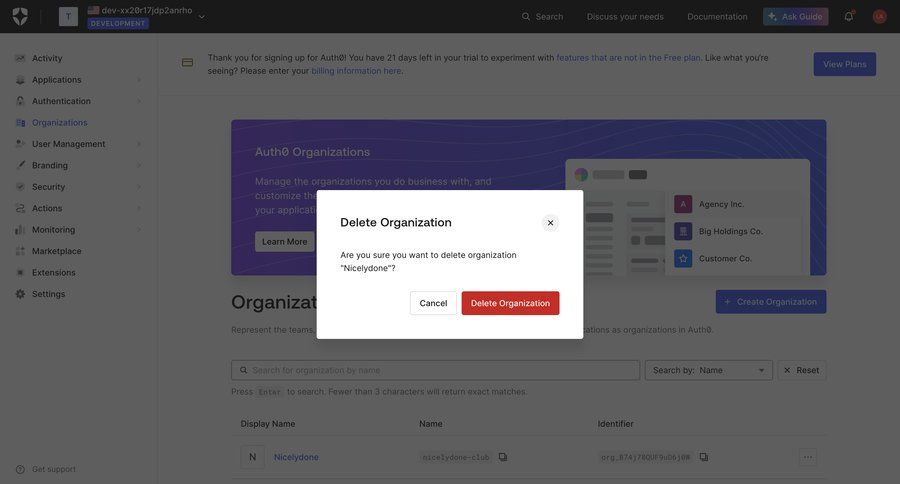Image resolution: width=900 pixels, height=484 pixels.
Task: Open User Management section
Action: pos(68,144)
